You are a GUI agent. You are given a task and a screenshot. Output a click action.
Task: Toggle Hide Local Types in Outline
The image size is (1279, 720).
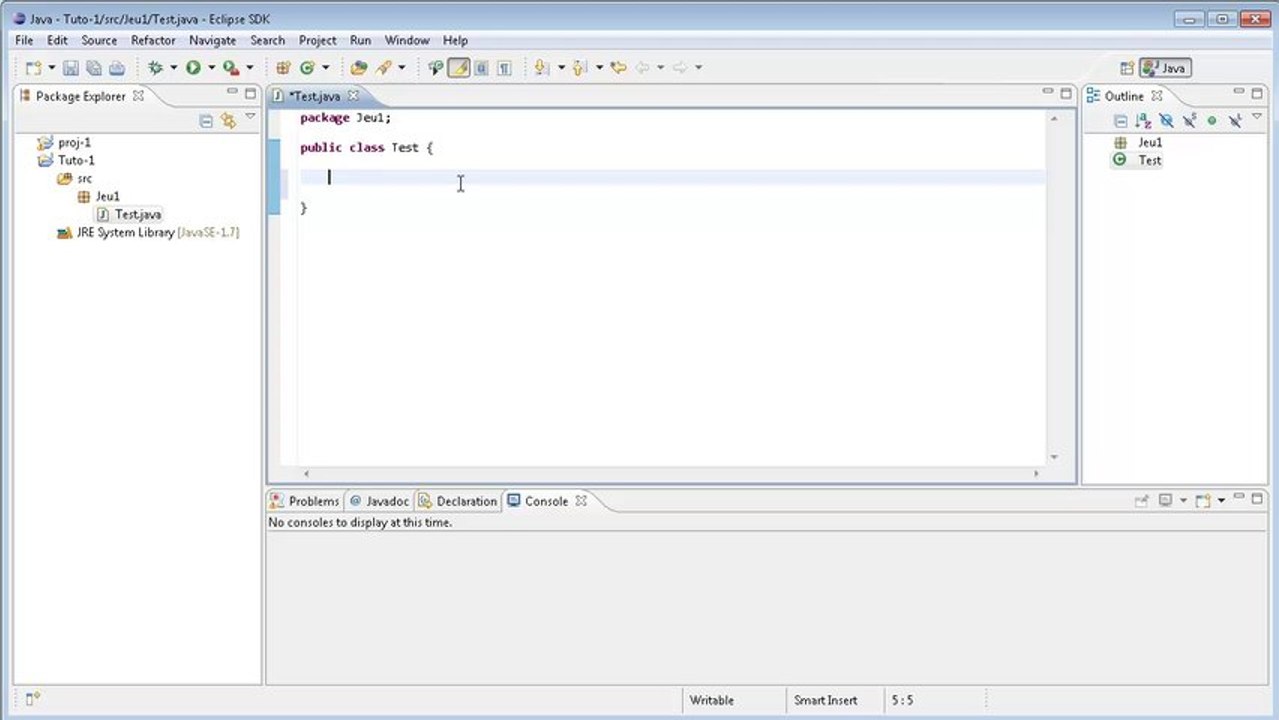pyautogui.click(x=1234, y=120)
